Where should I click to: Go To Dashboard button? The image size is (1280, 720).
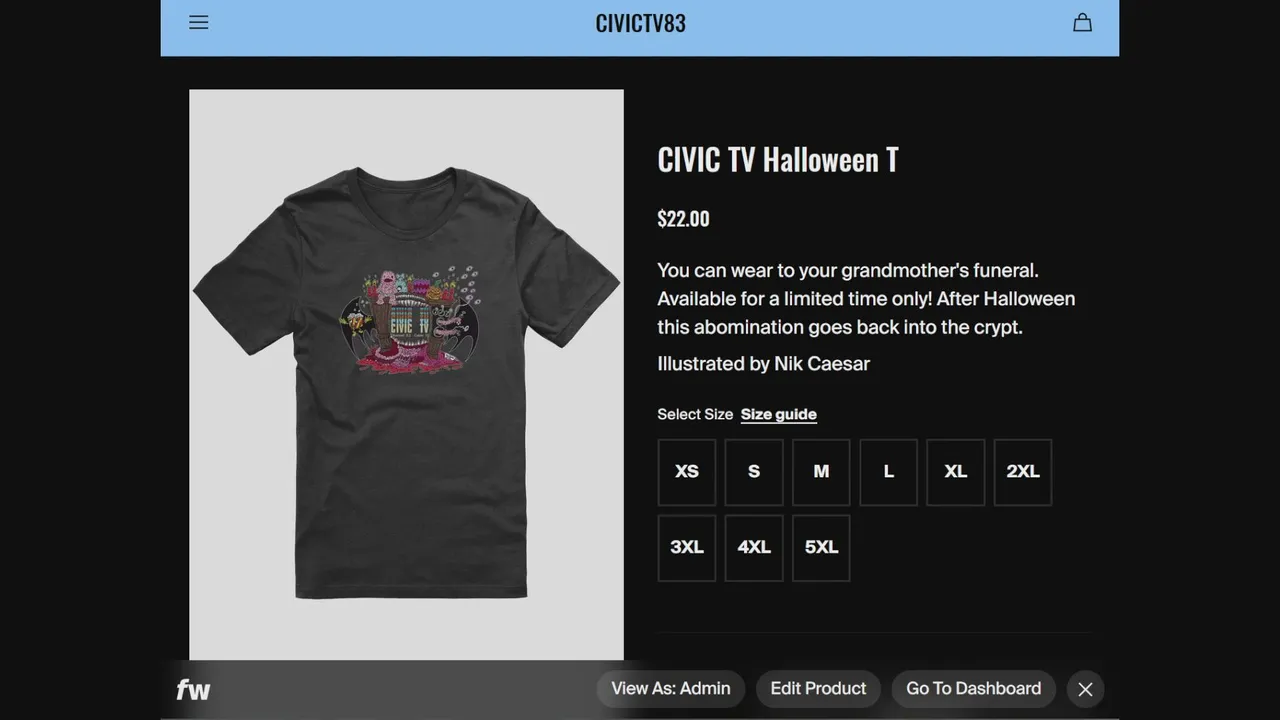click(974, 689)
